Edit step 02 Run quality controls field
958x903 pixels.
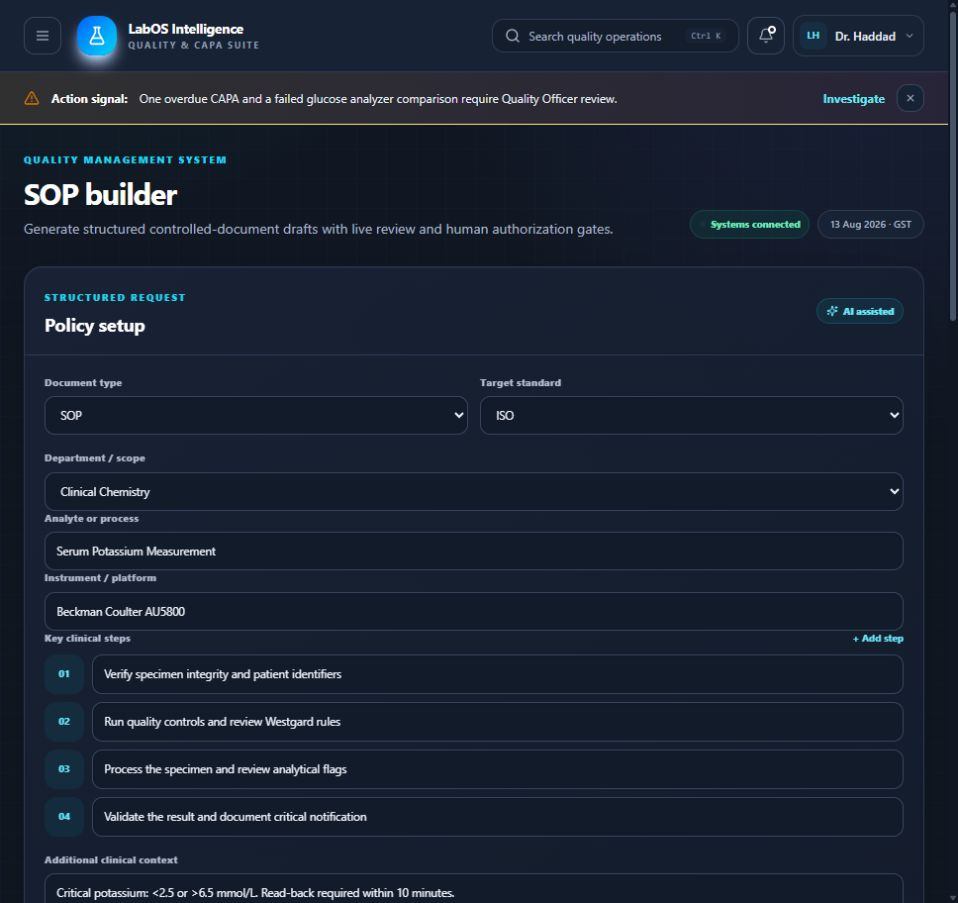(x=497, y=722)
